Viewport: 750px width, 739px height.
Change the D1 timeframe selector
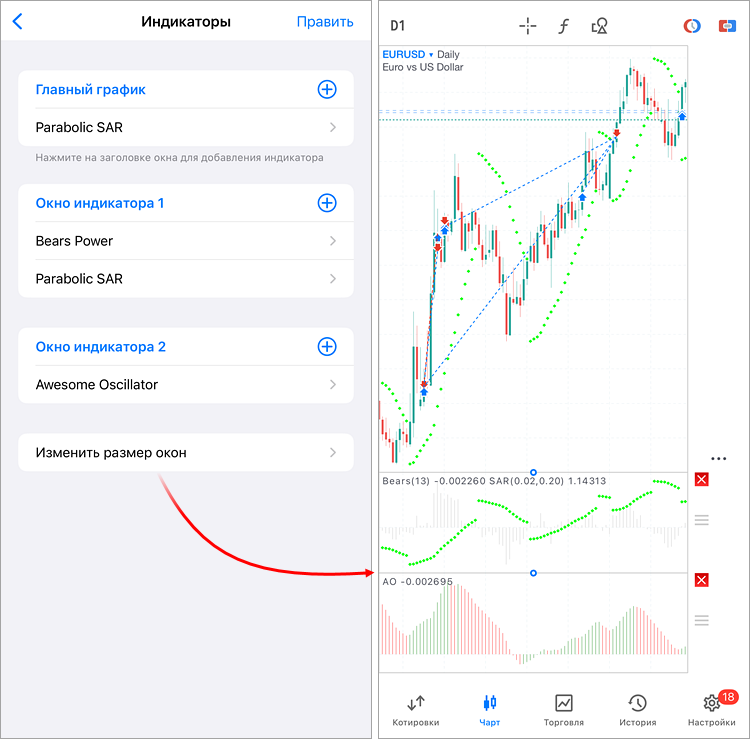[x=397, y=26]
